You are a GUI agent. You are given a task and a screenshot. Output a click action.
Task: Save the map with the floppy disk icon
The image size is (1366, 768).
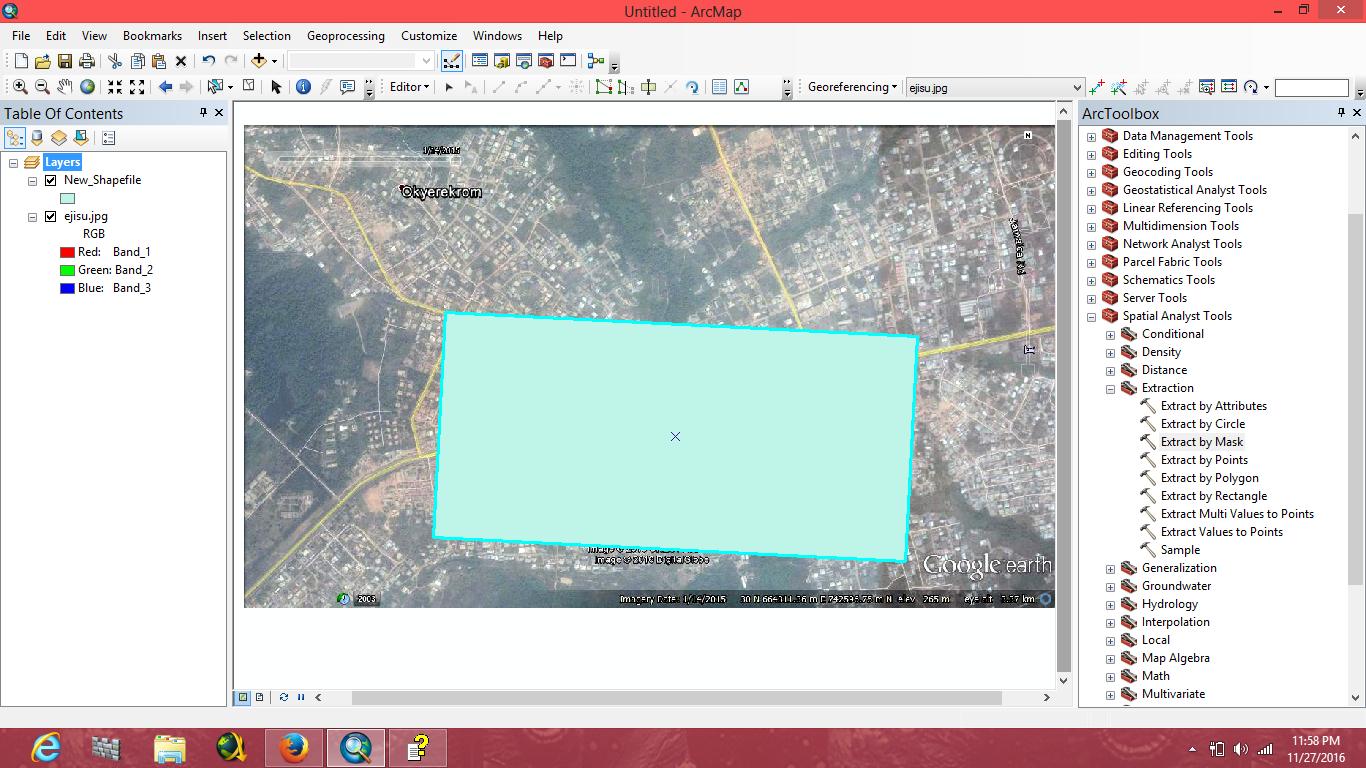point(65,61)
